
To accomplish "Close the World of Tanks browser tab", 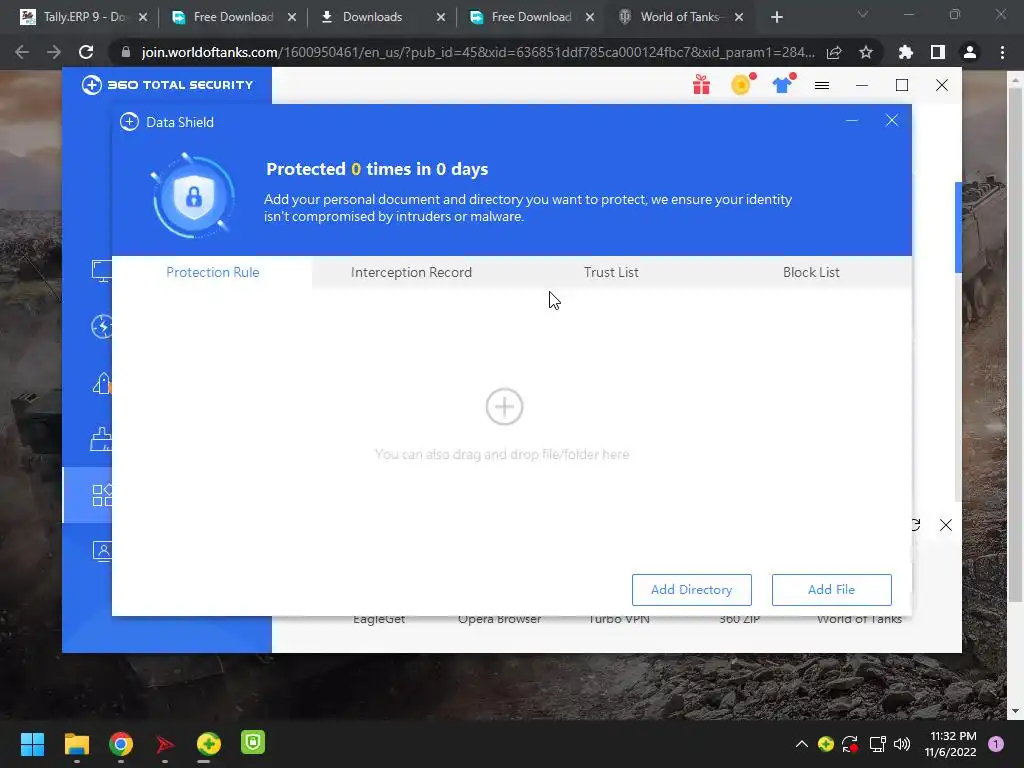I will (739, 17).
